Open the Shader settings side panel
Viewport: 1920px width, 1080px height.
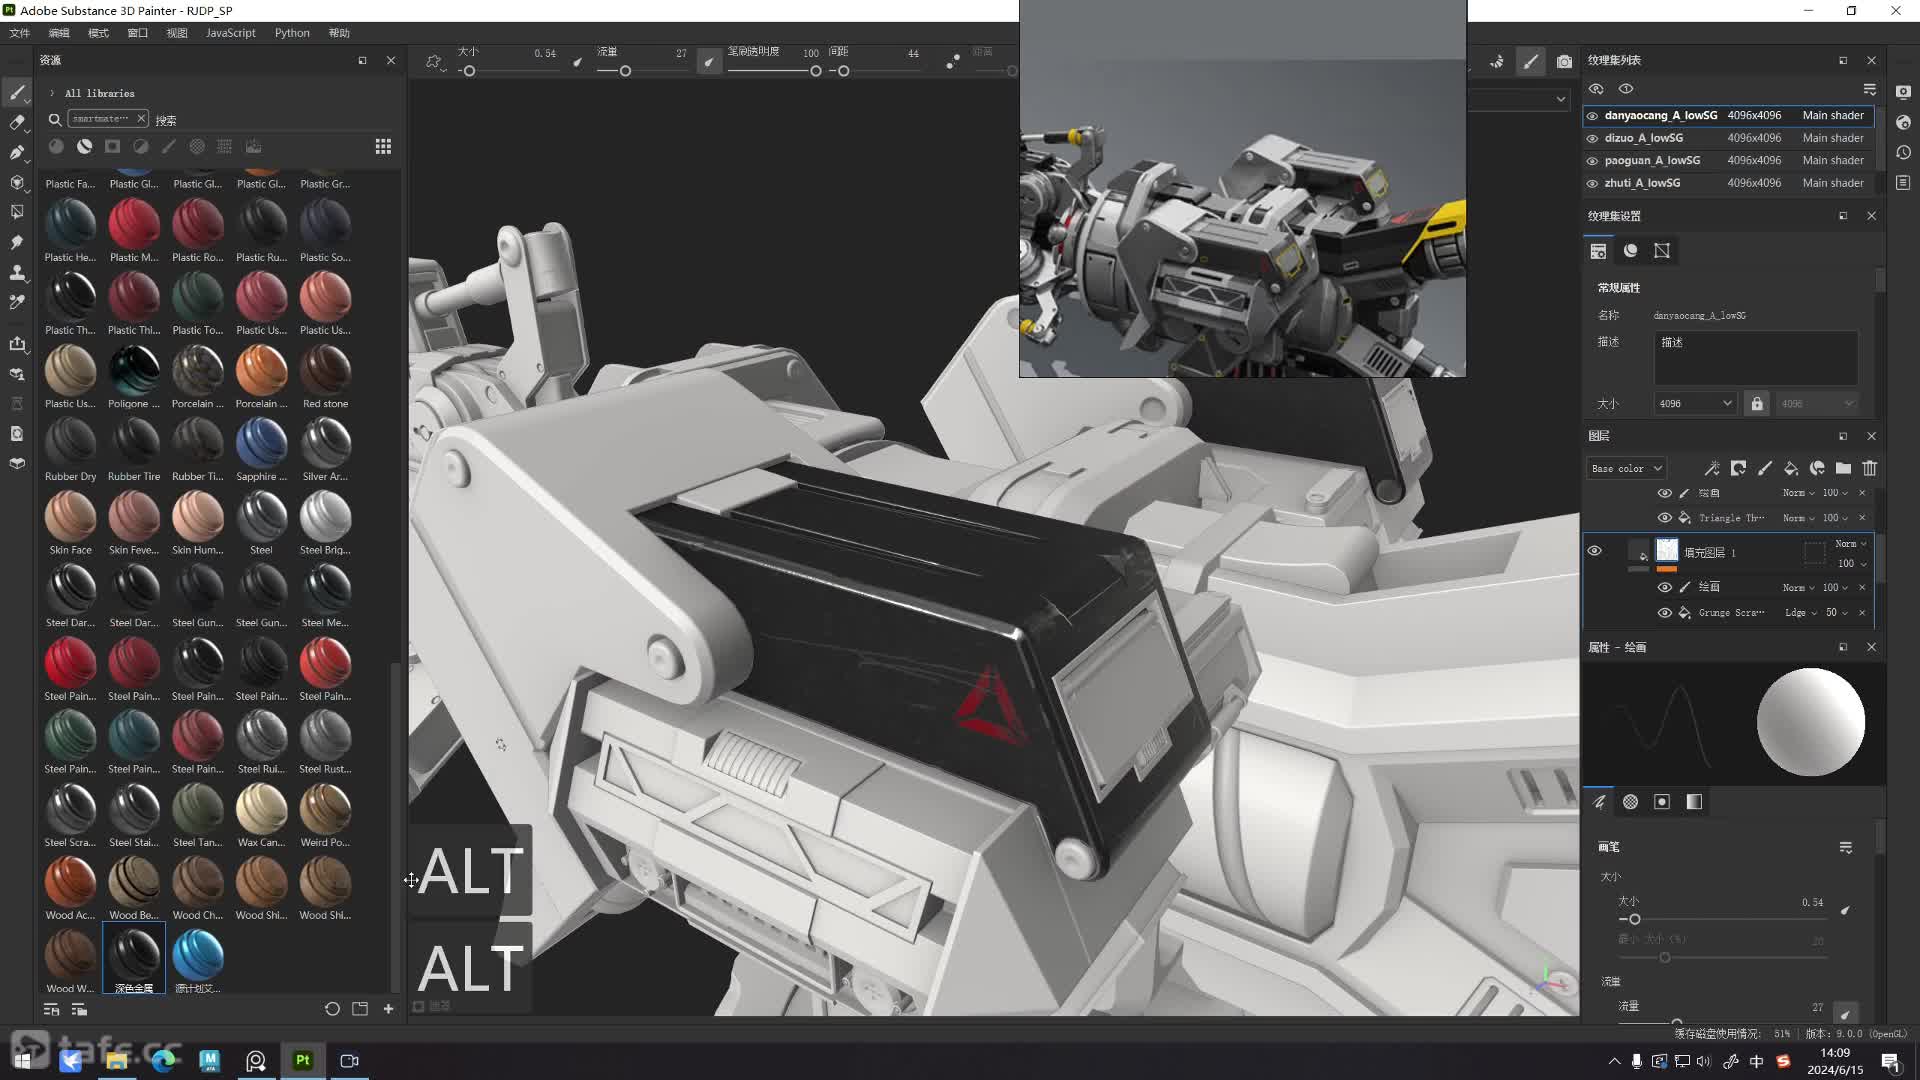(1903, 122)
